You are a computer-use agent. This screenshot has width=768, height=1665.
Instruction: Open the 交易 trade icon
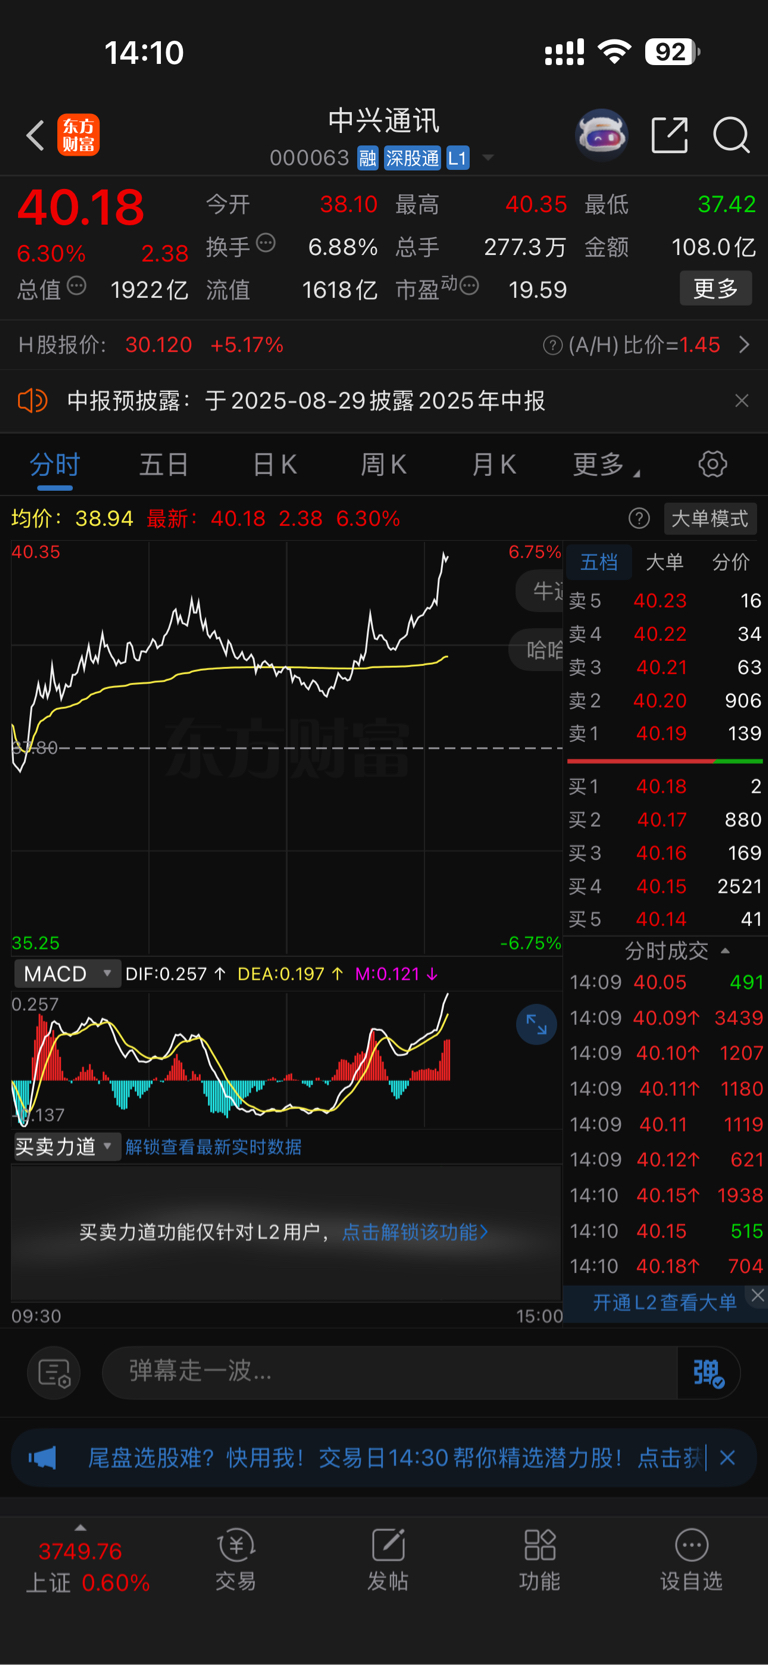click(236, 1560)
